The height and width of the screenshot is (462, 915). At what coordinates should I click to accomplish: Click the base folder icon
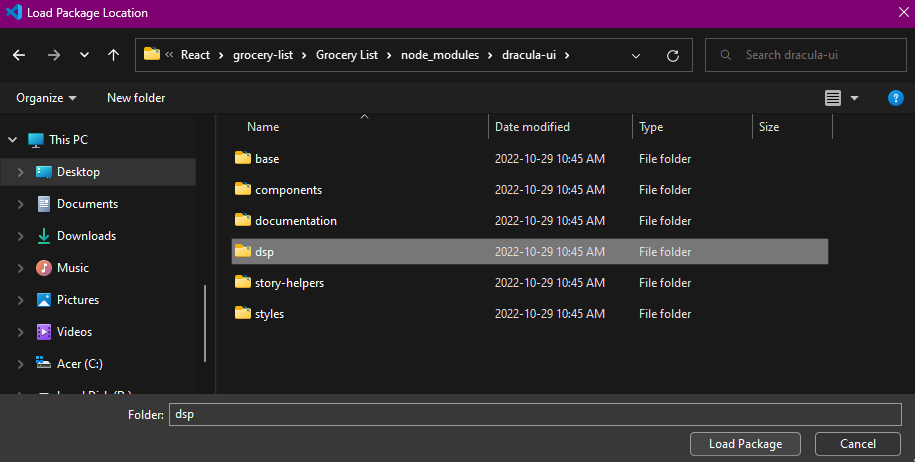(243, 158)
